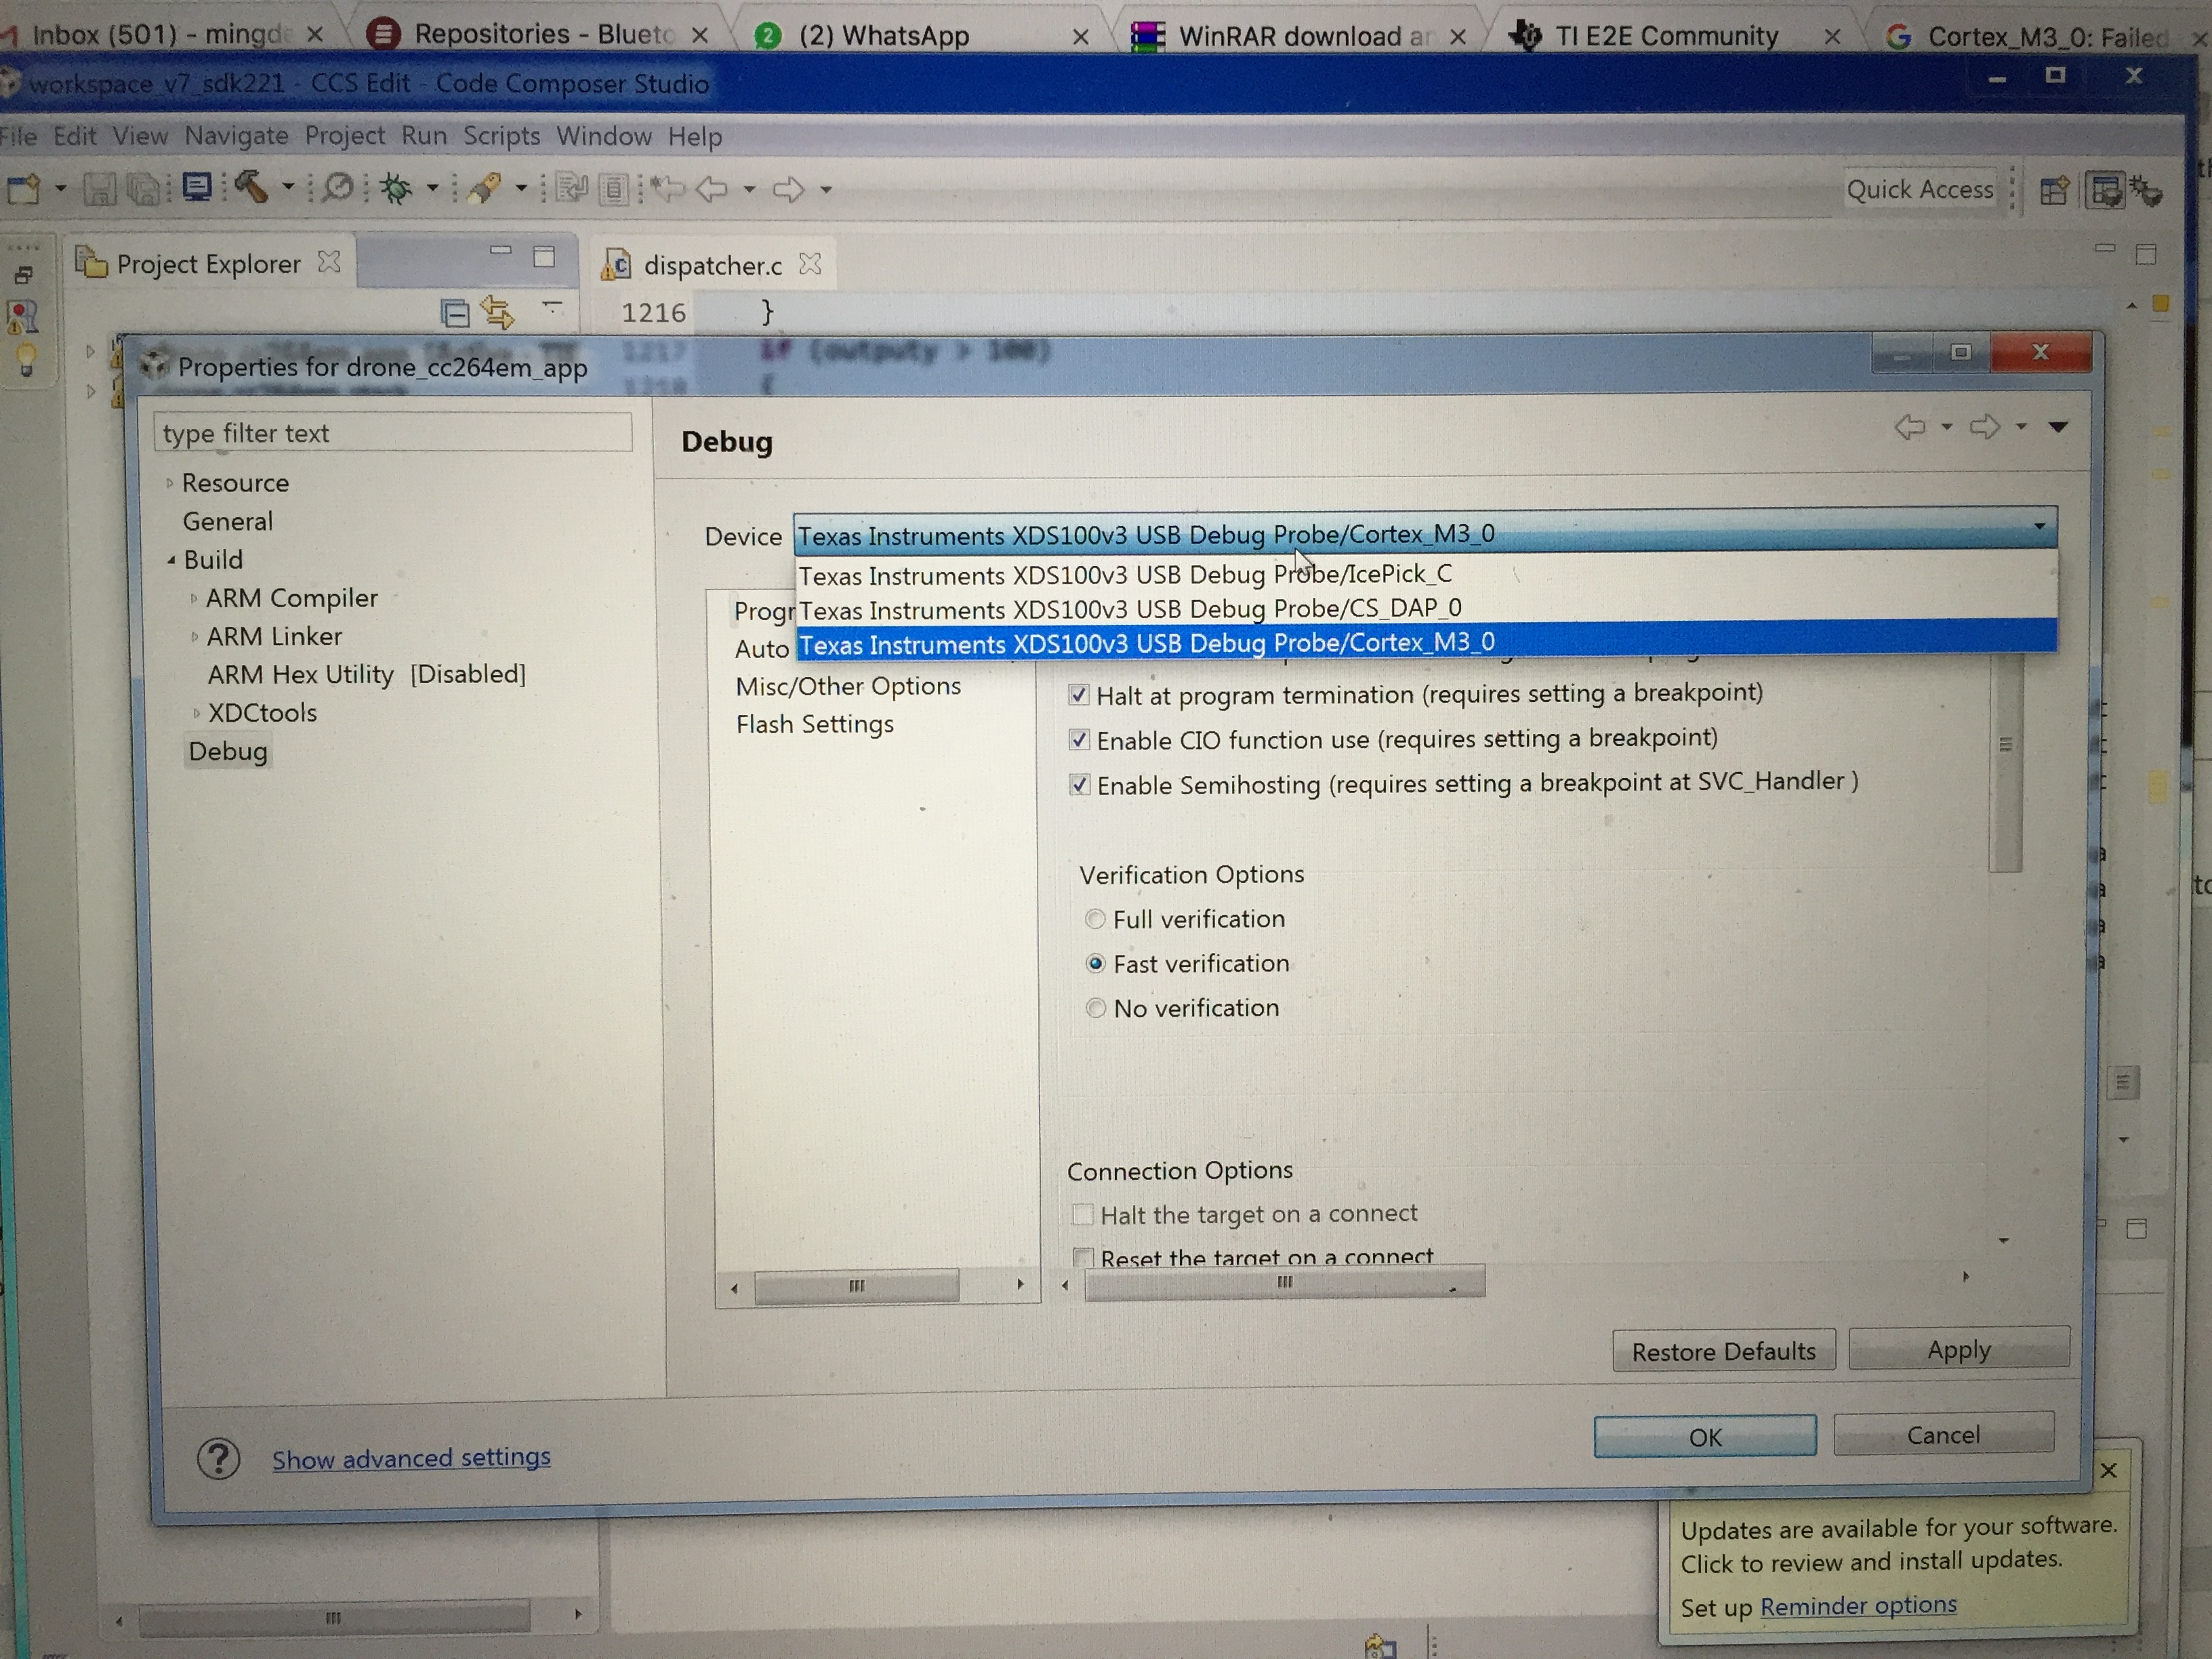Viewport: 2212px width, 1659px height.
Task: Open the Project menu
Action: click(x=345, y=135)
